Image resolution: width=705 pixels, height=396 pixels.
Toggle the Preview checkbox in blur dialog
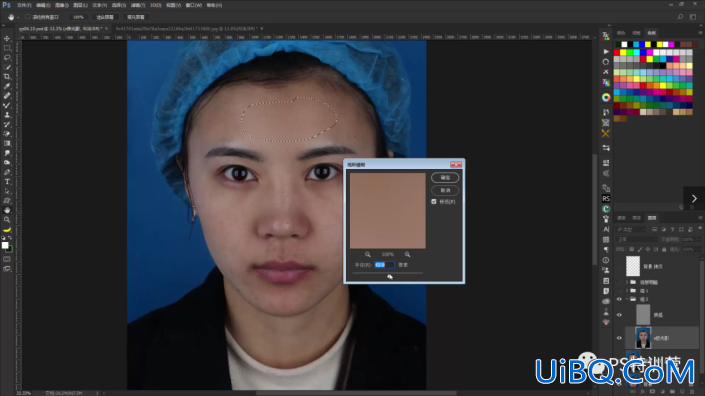click(434, 202)
